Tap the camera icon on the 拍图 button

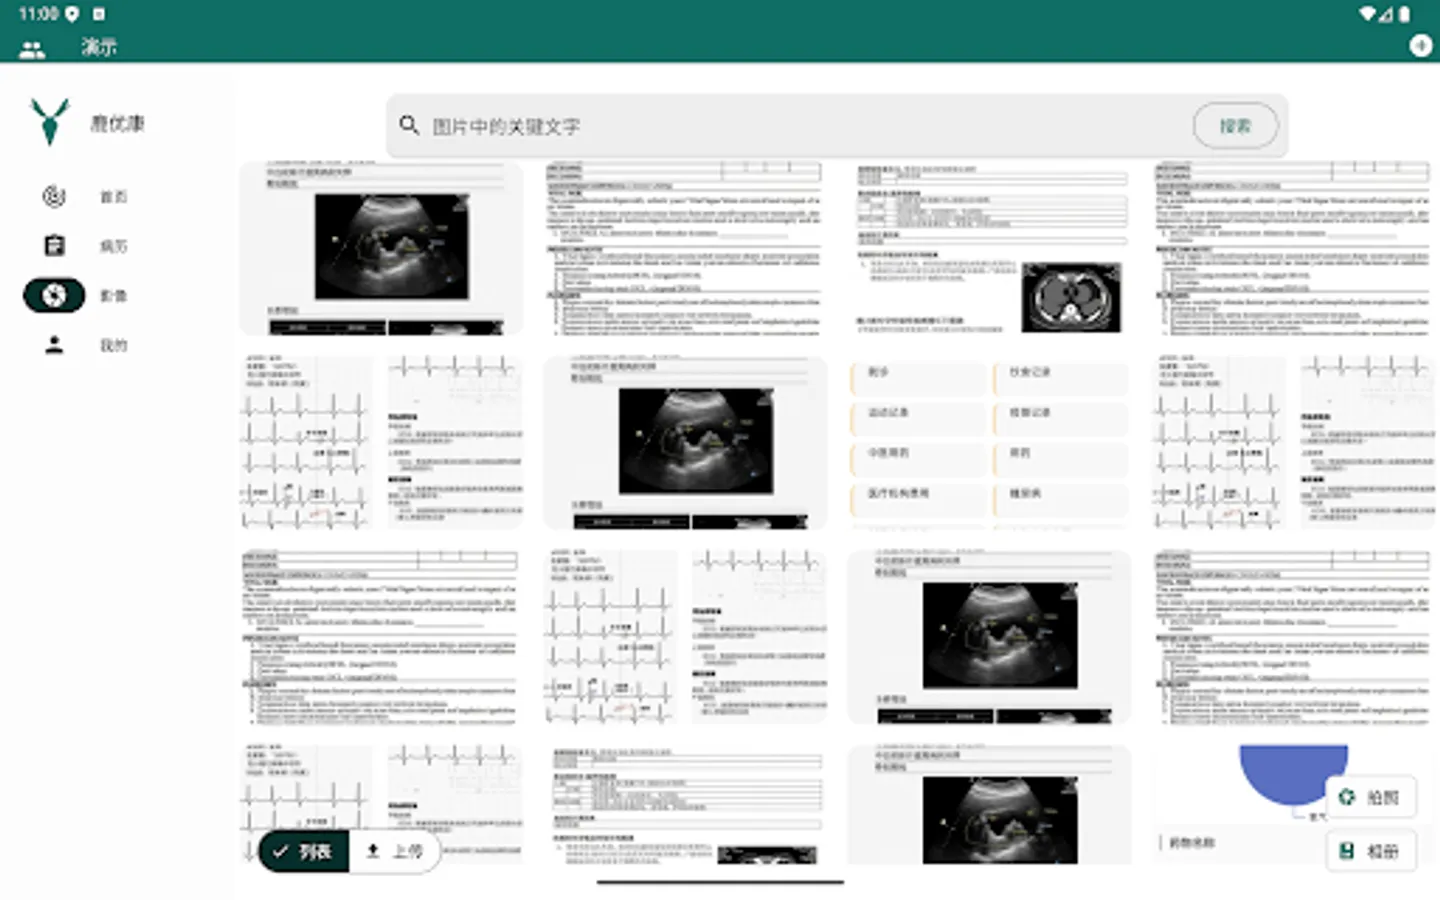click(x=1345, y=795)
